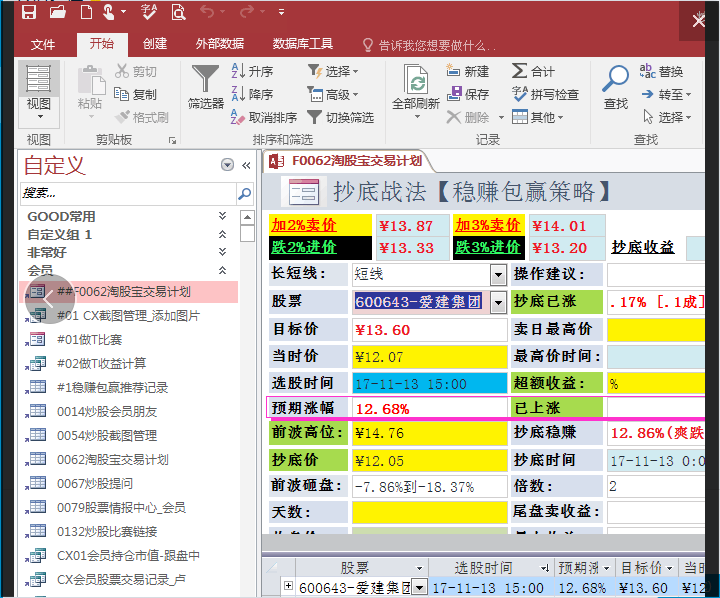Click 取消排序 to remove sort
Screen dimensions: 720x598
264,117
